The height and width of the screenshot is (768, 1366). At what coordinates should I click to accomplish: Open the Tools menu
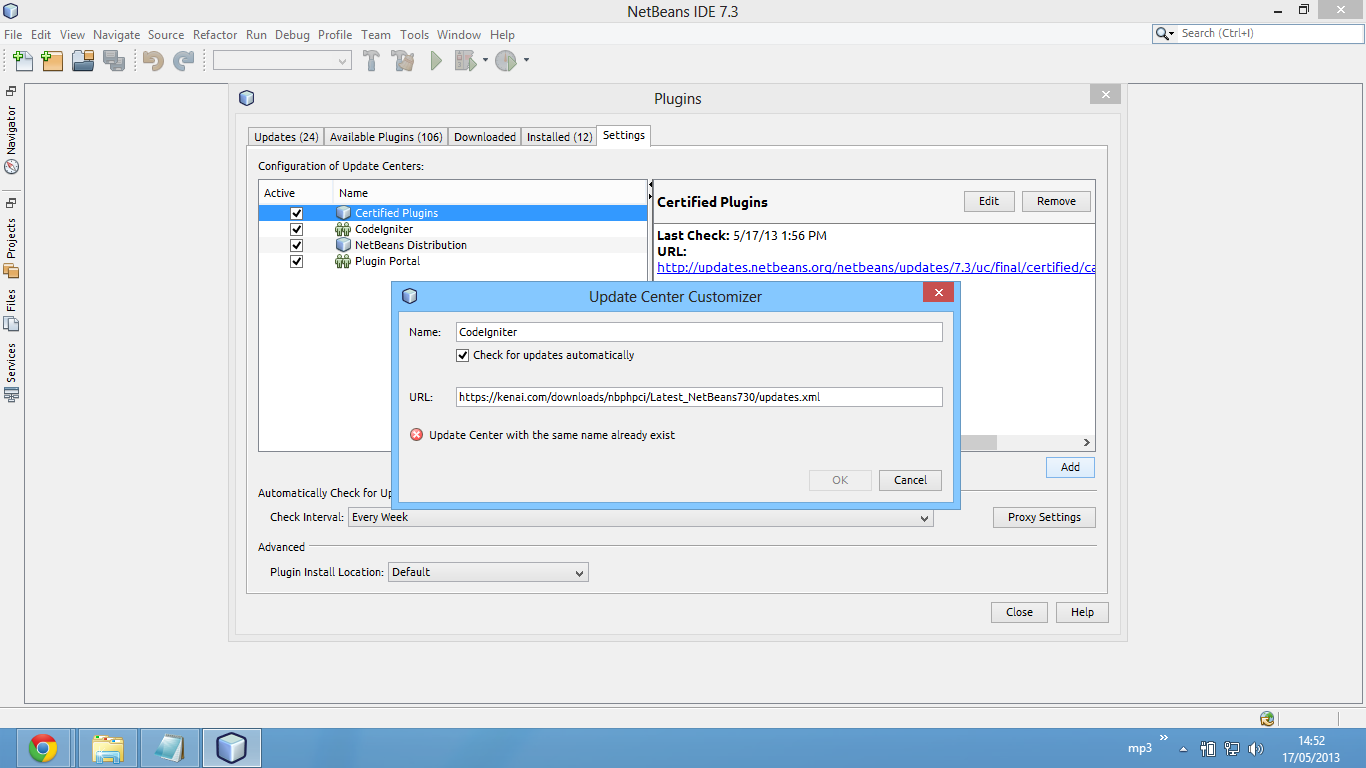(414, 34)
